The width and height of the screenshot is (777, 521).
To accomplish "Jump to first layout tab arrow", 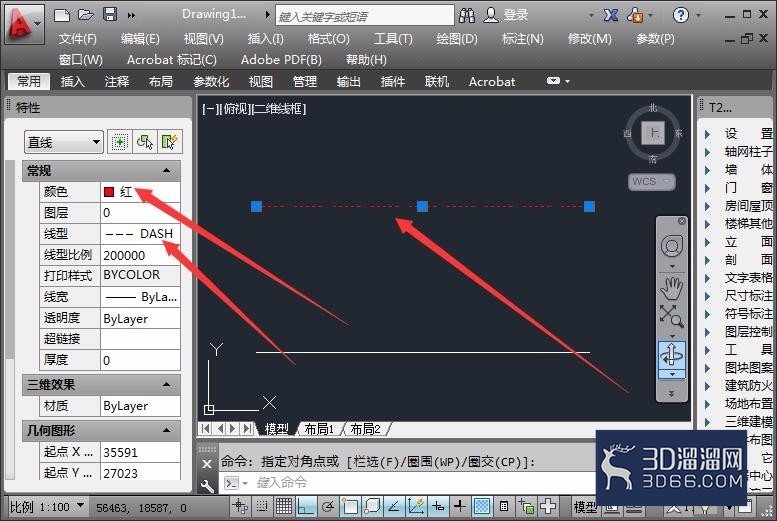I will (205, 428).
